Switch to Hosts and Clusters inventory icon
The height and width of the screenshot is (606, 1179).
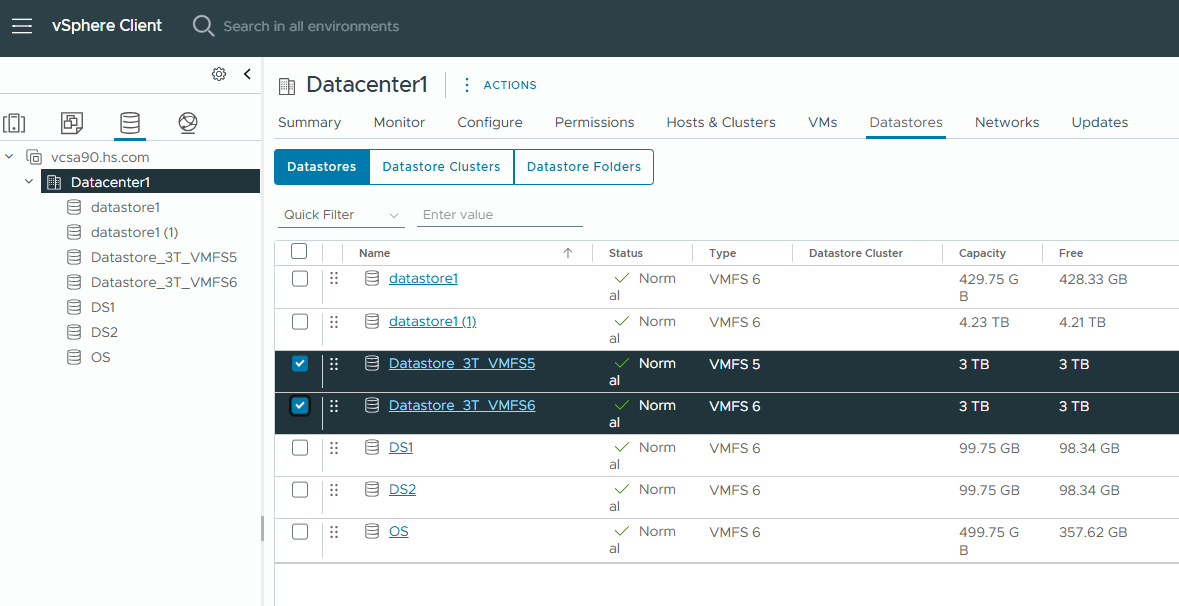(x=14, y=123)
